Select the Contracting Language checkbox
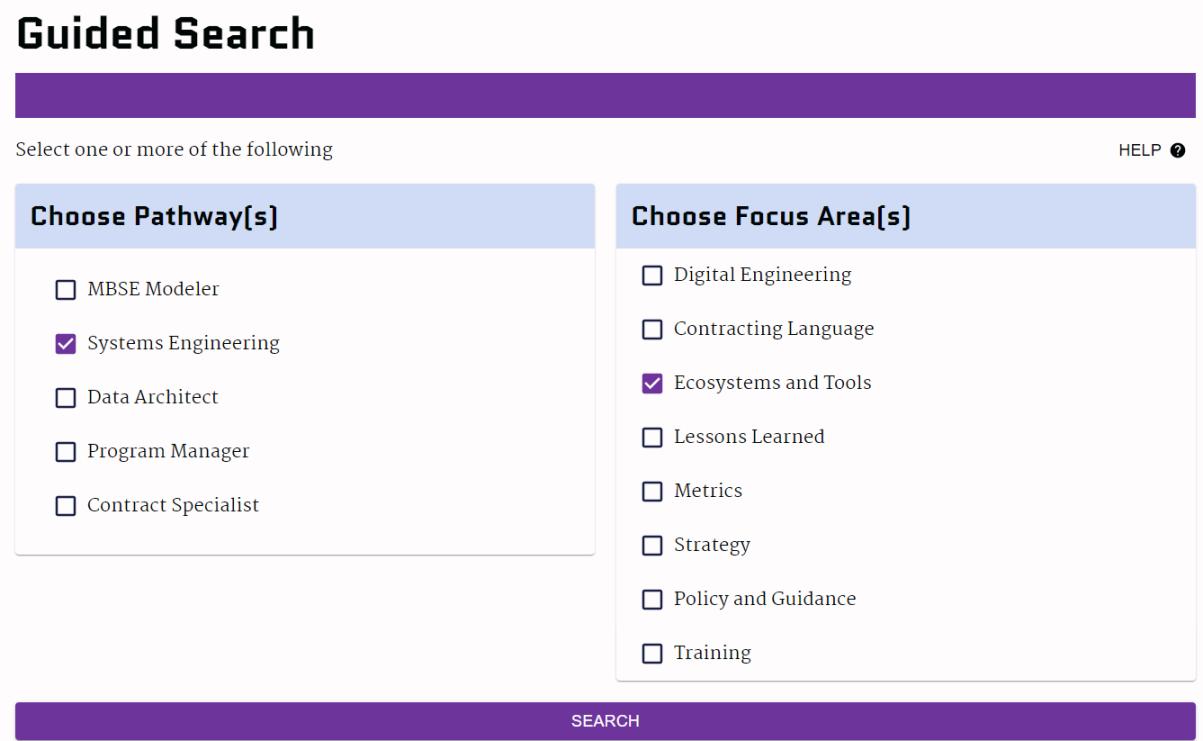The width and height of the screenshot is (1203, 741). click(x=652, y=329)
